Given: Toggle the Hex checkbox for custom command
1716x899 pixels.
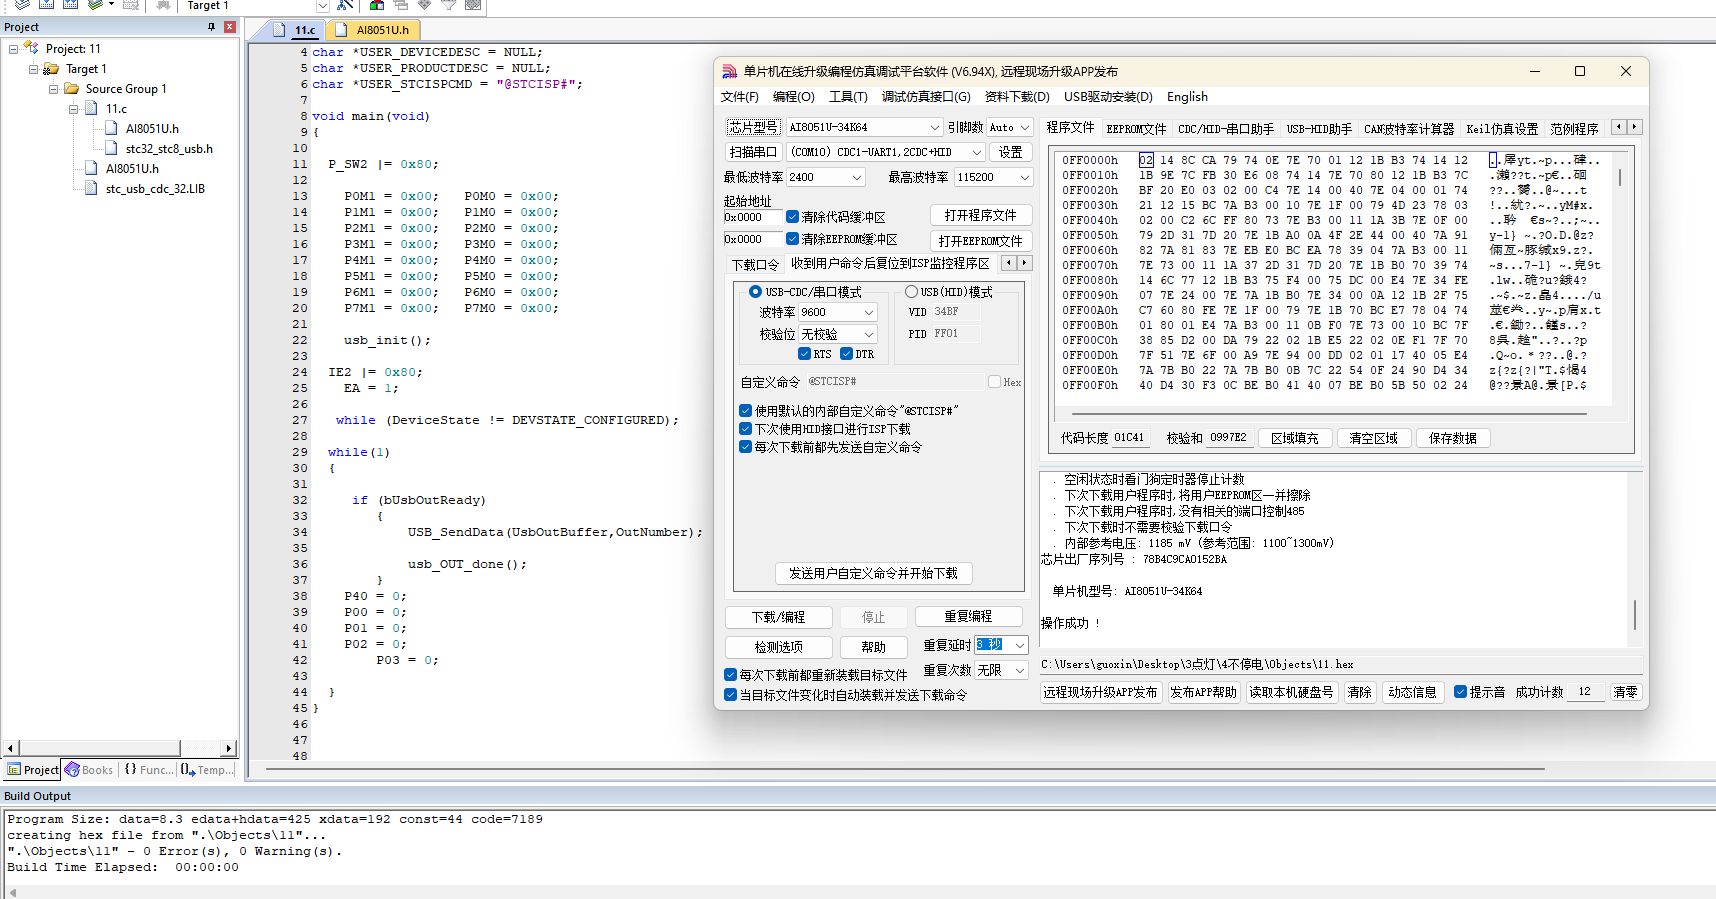Looking at the screenshot, I should (x=994, y=382).
